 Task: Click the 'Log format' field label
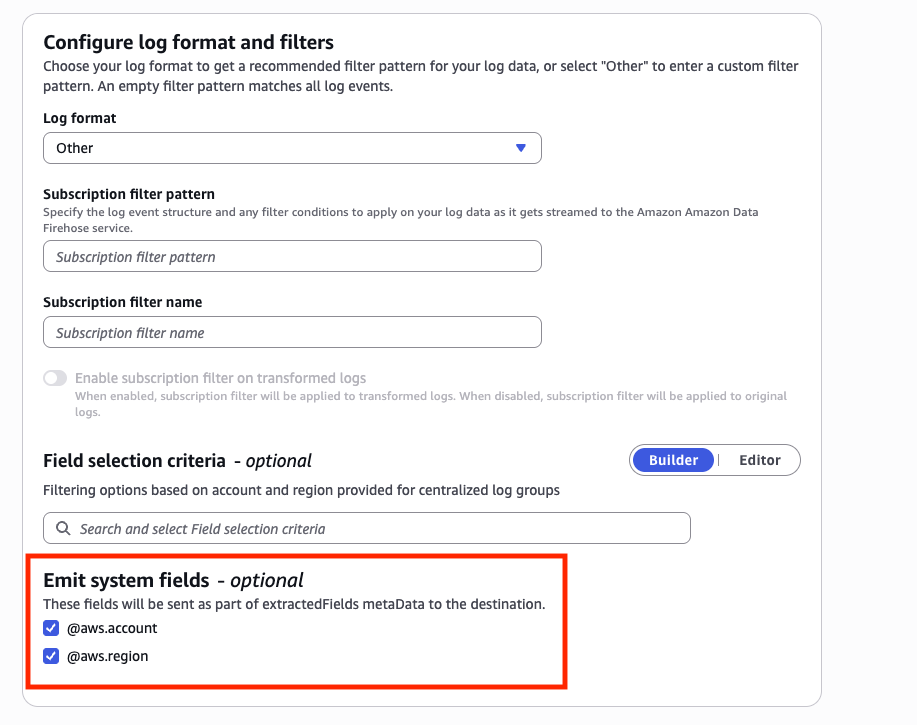80,118
